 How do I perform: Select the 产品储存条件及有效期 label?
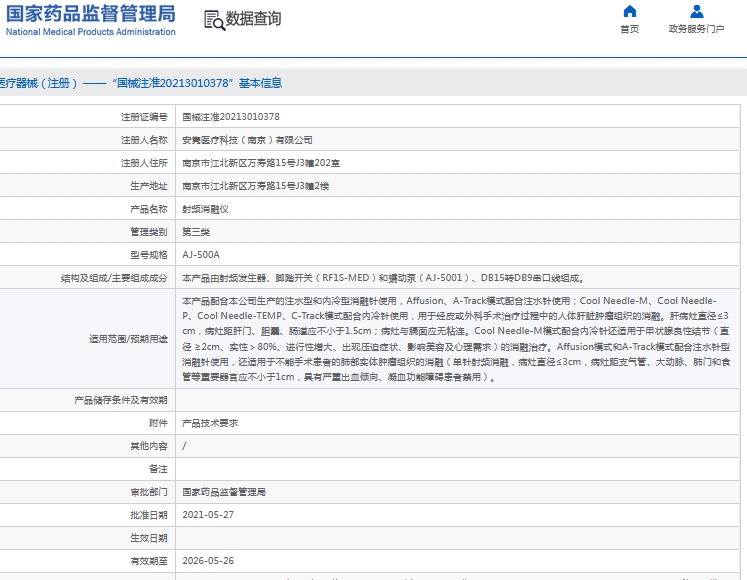click(121, 400)
